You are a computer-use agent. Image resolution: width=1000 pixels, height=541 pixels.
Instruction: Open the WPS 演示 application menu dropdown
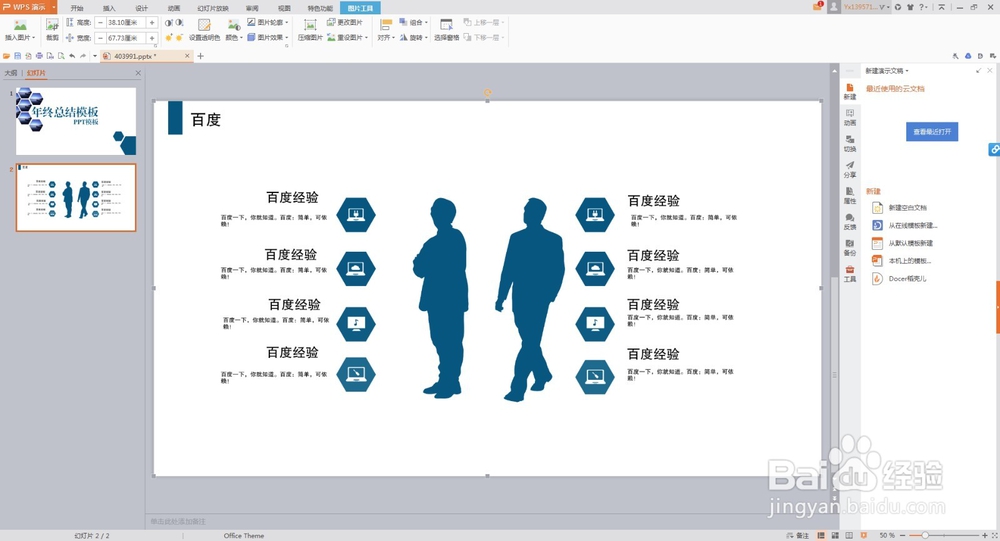[x=54, y=7]
